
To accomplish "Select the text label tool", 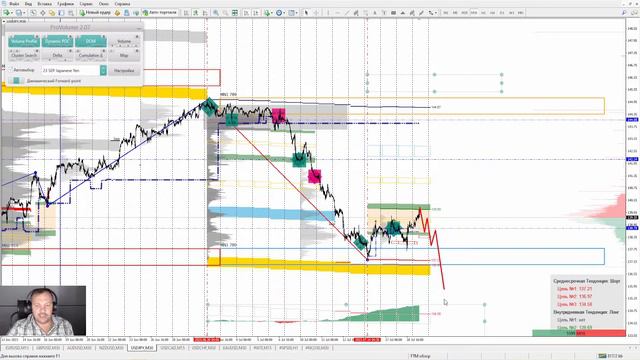I will pyautogui.click(x=384, y=13).
